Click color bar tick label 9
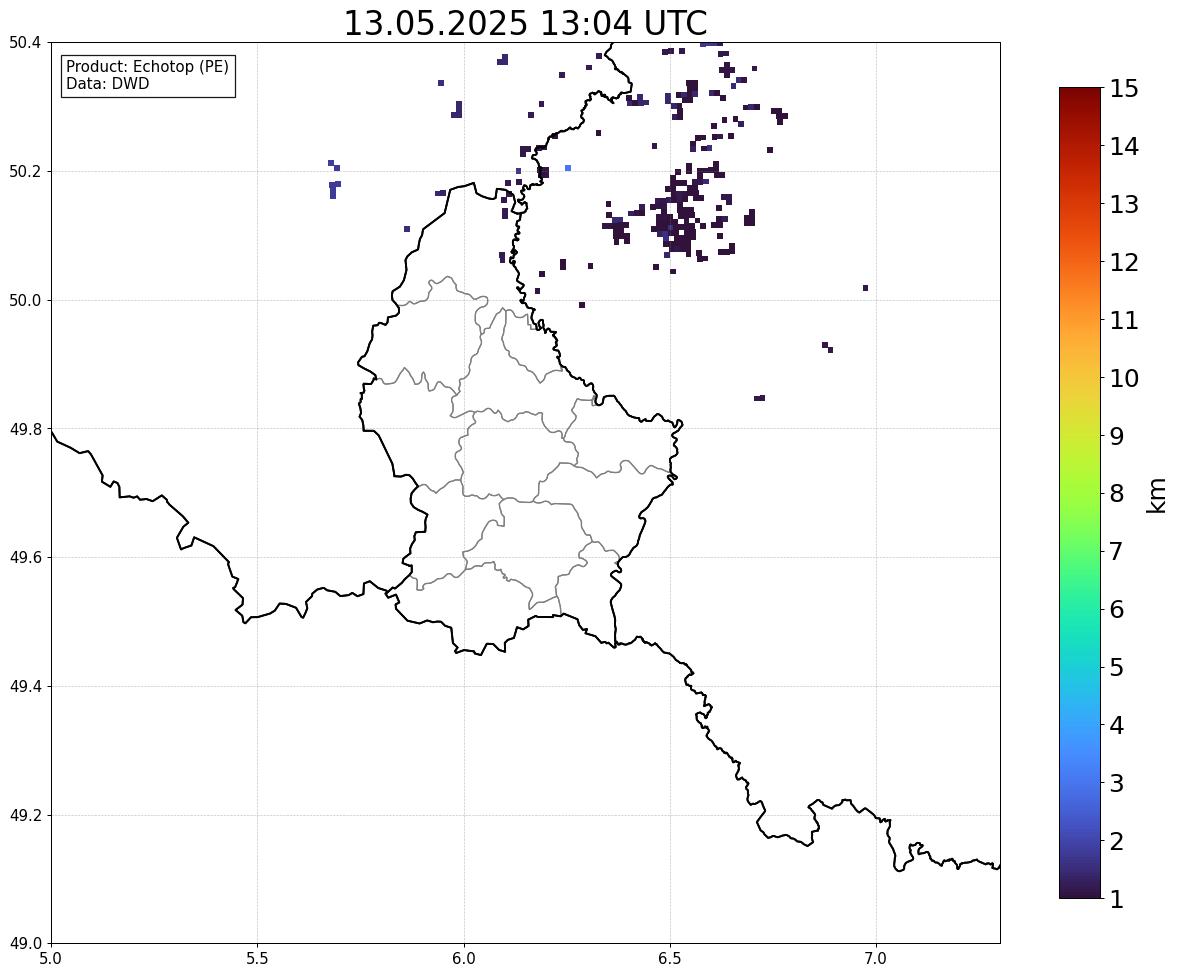Screen dimensions: 1178x976 pyautogui.click(x=1116, y=436)
